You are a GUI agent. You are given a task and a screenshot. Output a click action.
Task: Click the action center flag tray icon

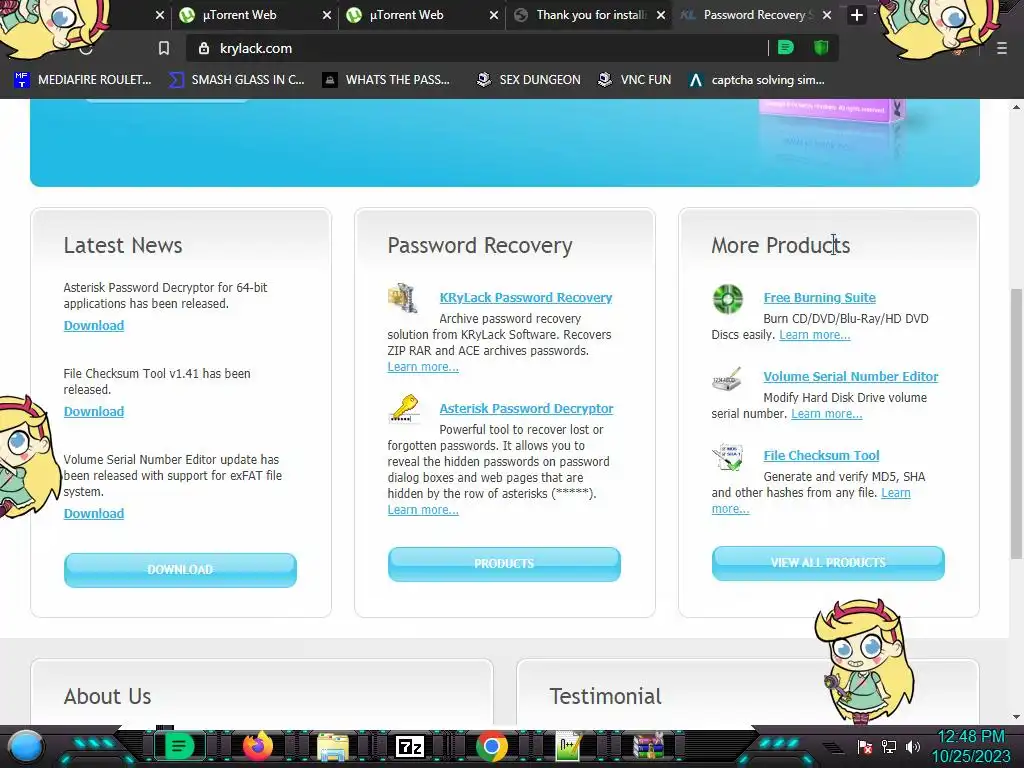click(x=865, y=747)
